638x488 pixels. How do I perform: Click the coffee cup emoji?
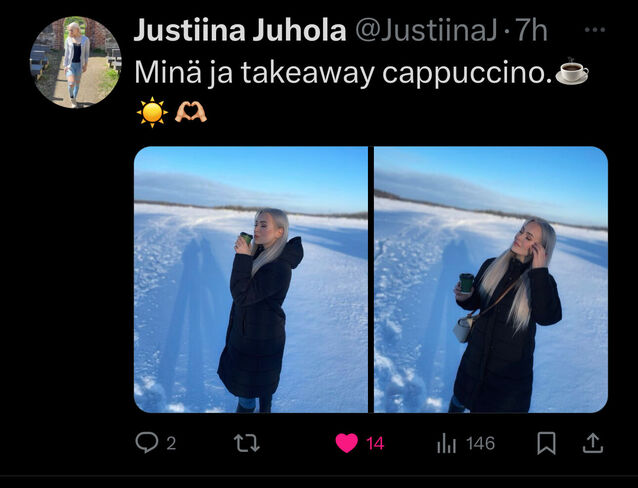pyautogui.click(x=572, y=71)
